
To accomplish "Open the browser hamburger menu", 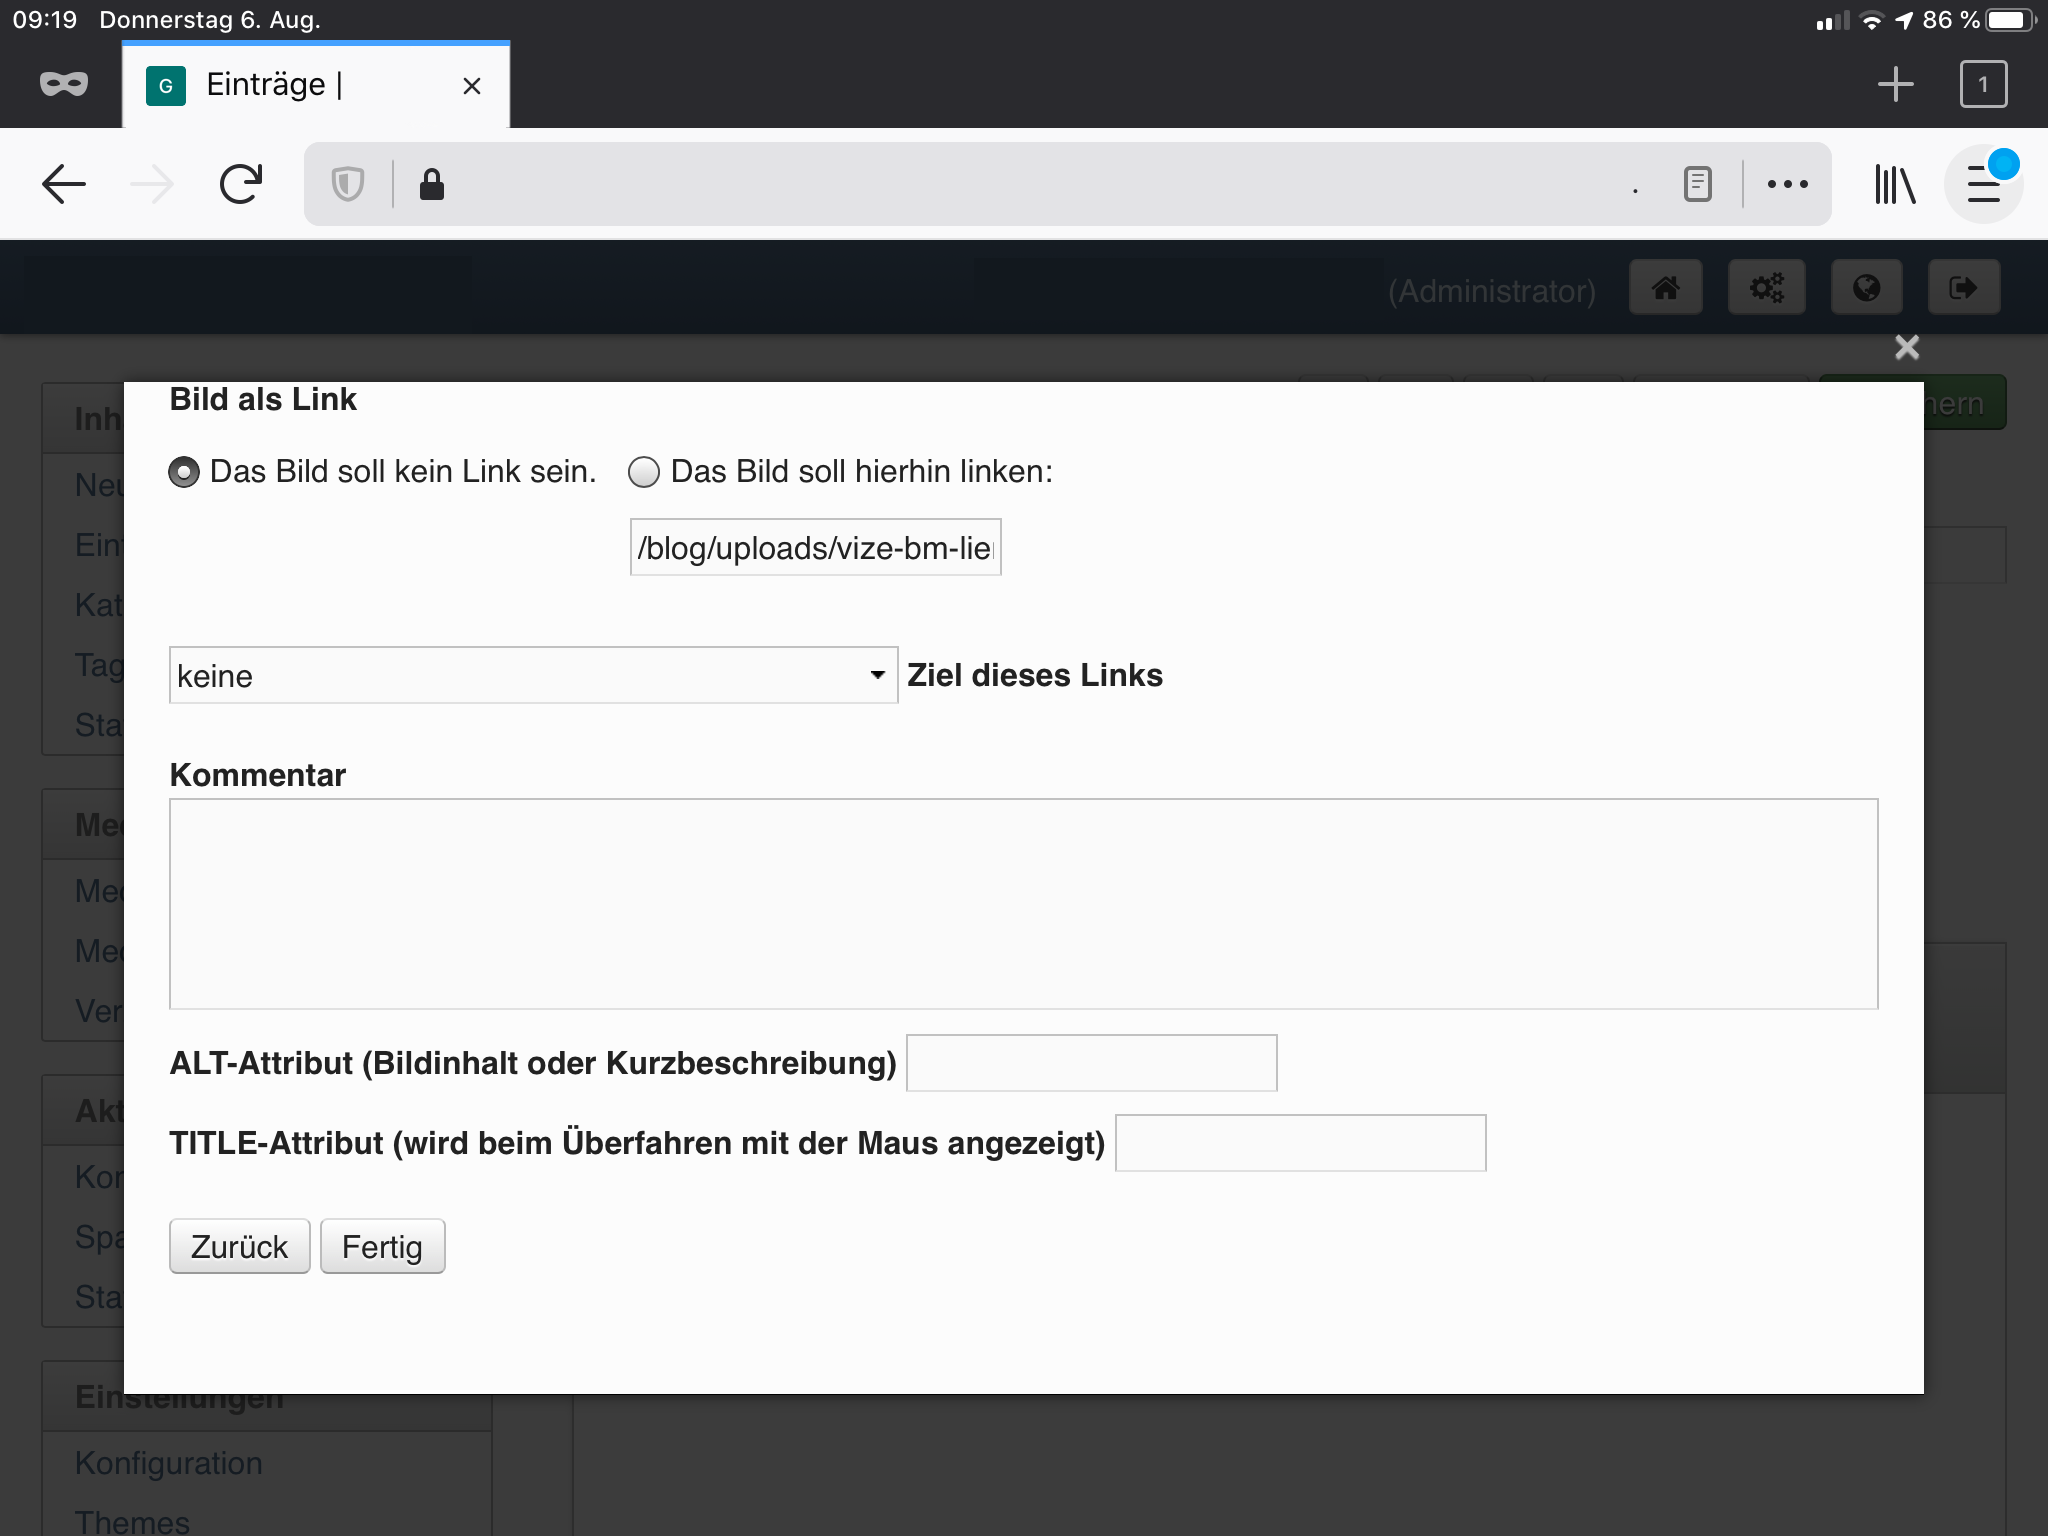I will click(x=1983, y=184).
